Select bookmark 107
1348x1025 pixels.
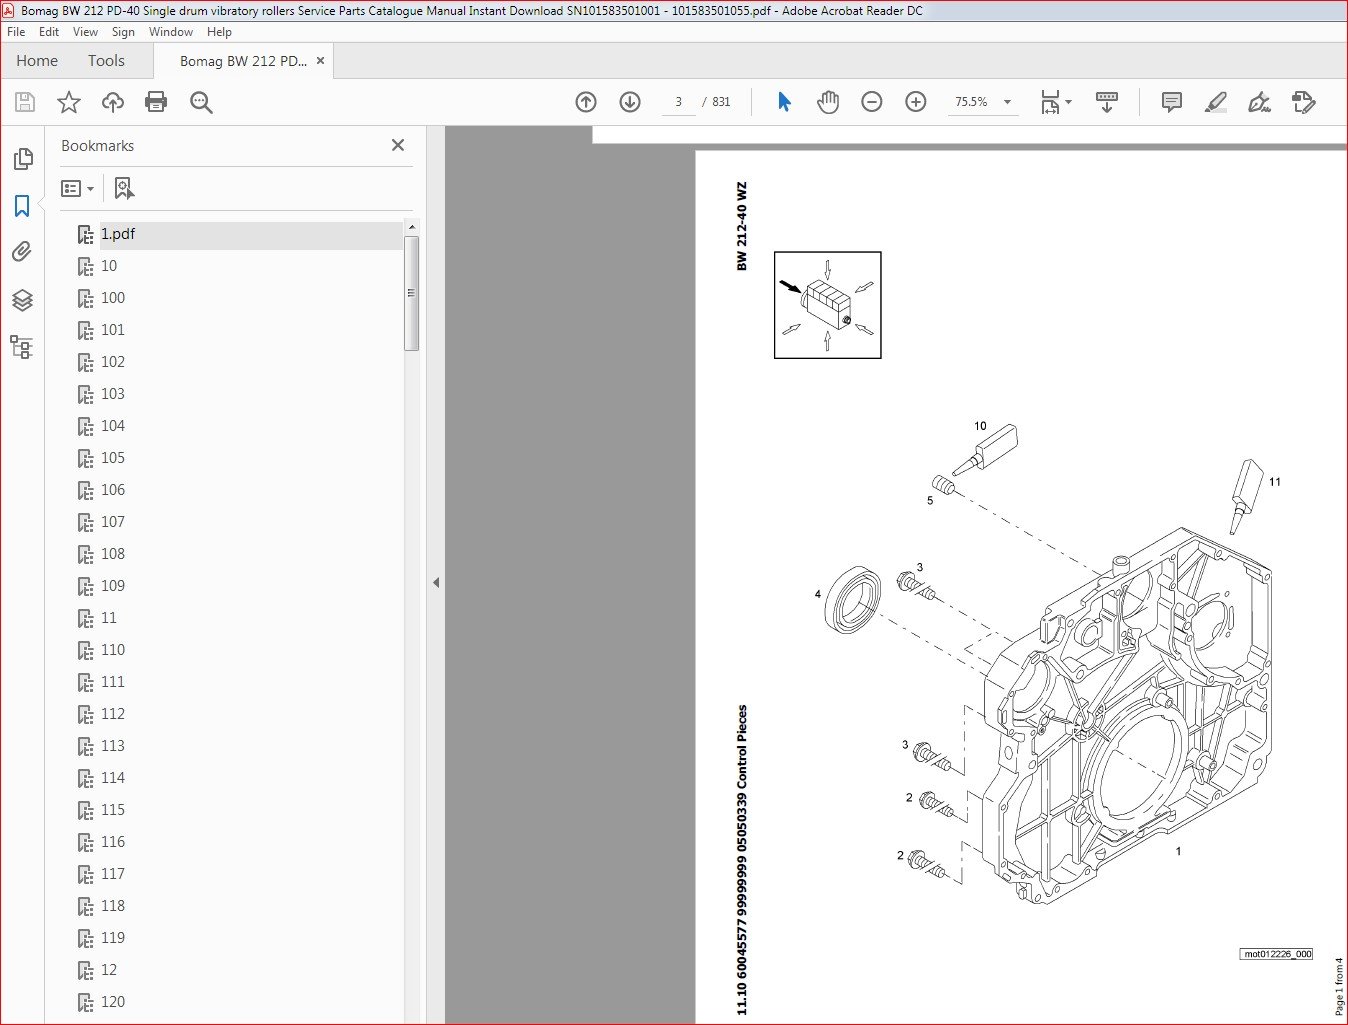[x=112, y=522]
